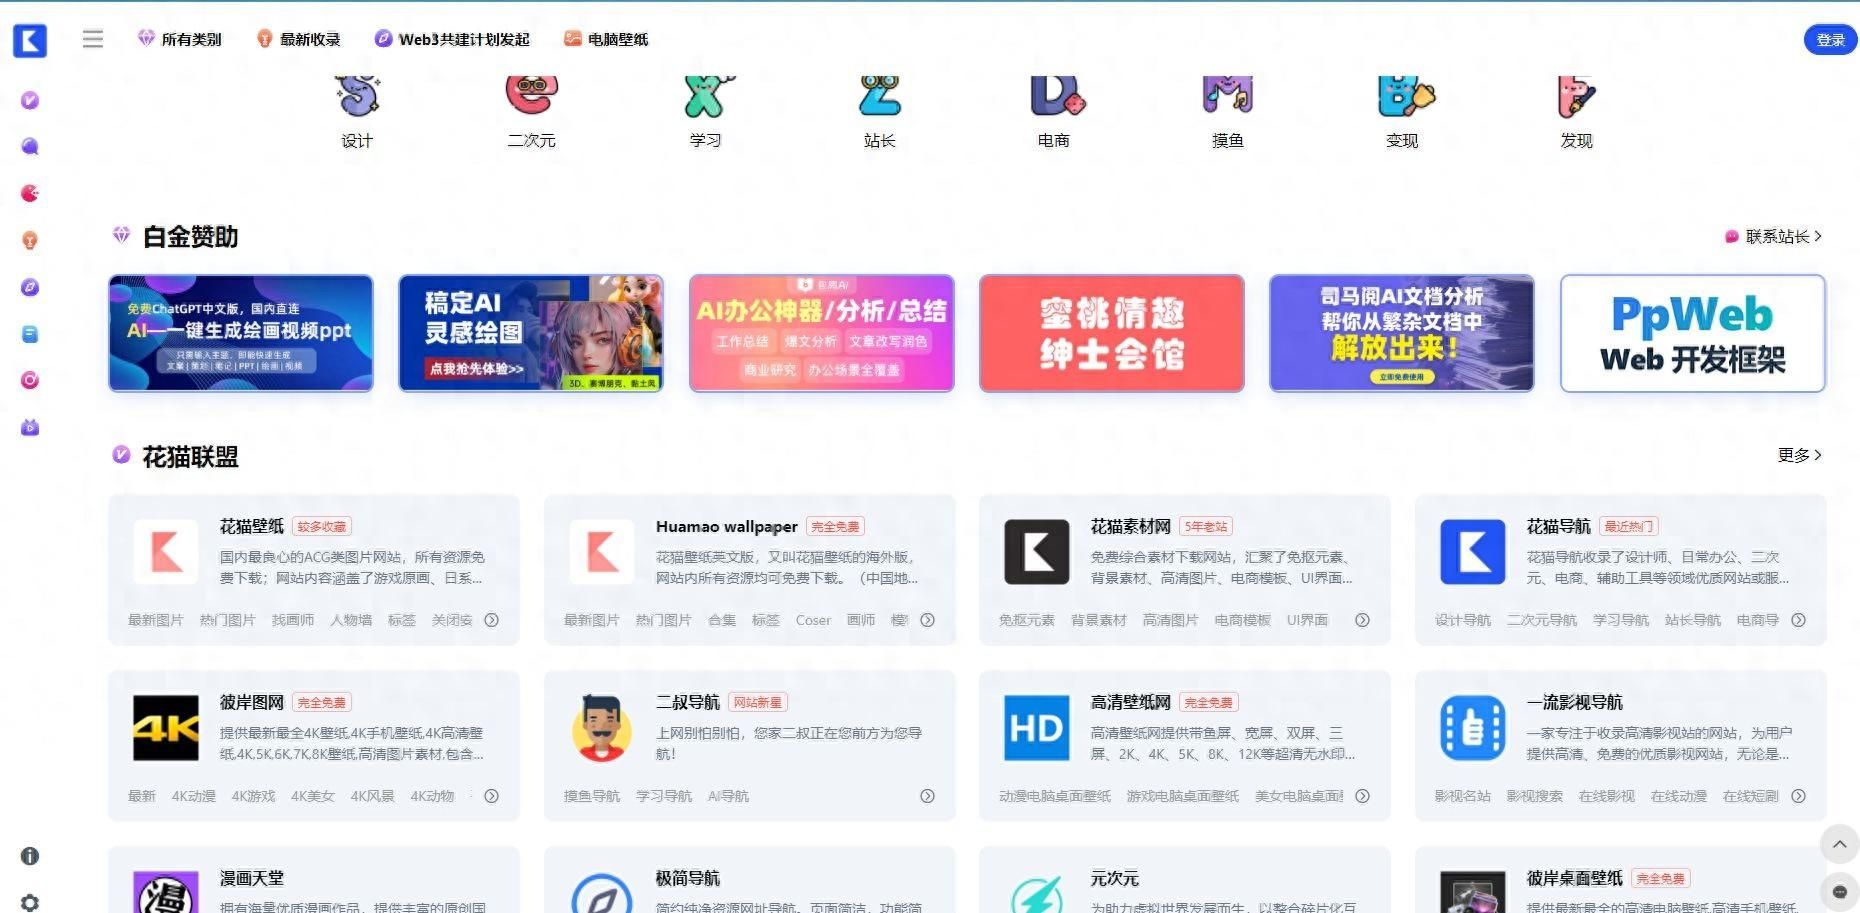Click the back-to-top arrow button
Image resolution: width=1860 pixels, height=913 pixels.
(1839, 844)
